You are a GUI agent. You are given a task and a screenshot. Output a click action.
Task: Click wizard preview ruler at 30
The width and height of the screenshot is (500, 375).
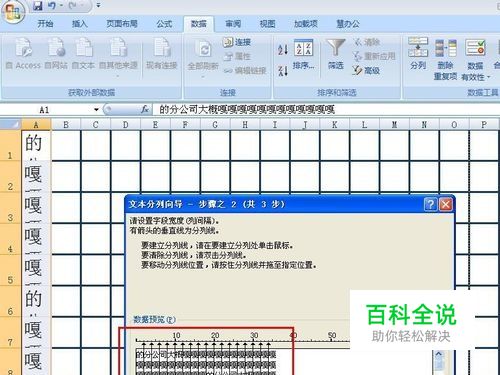(254, 336)
